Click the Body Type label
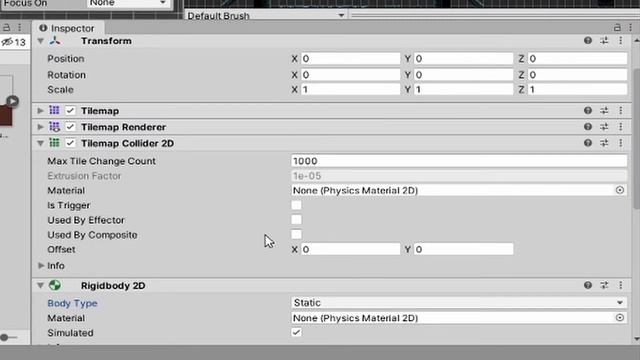 point(72,303)
